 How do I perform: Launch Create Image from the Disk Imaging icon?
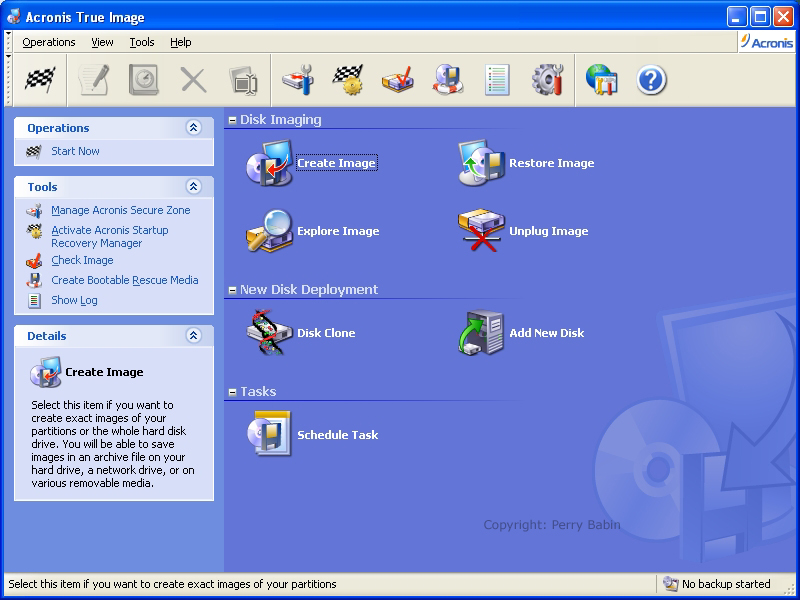tap(269, 163)
